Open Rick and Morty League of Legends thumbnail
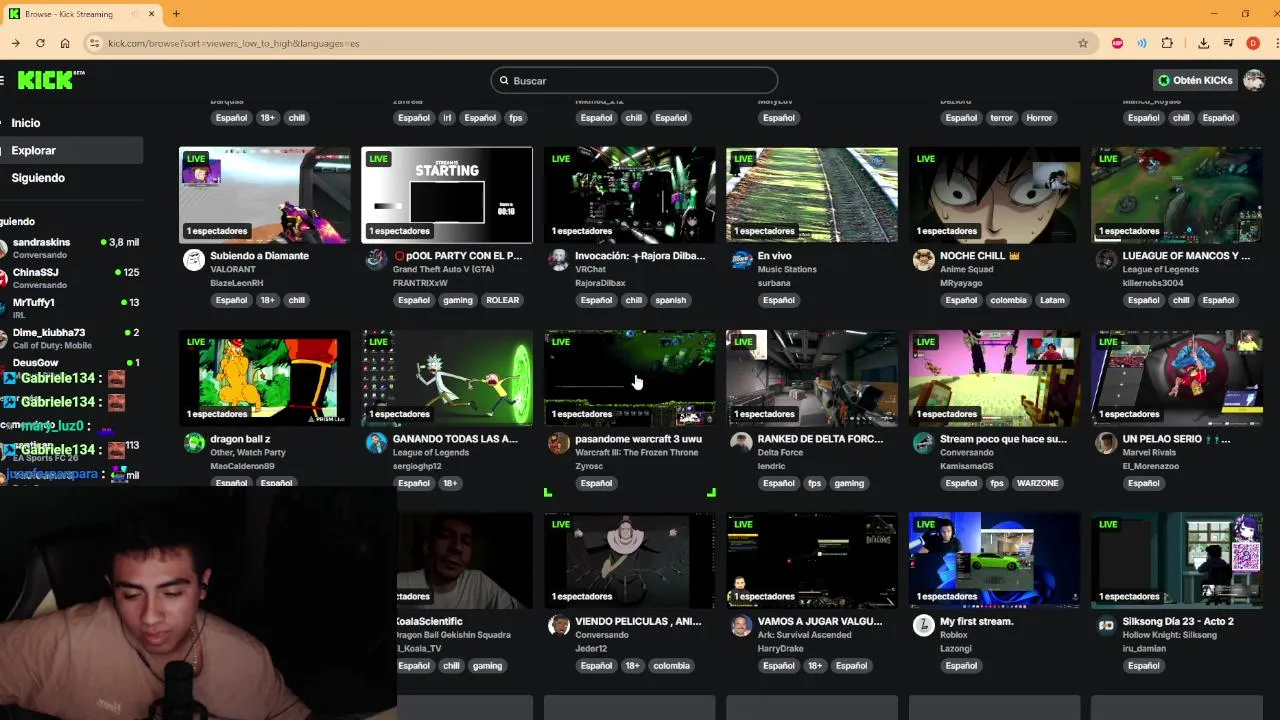This screenshot has height=720, width=1280. pos(447,378)
